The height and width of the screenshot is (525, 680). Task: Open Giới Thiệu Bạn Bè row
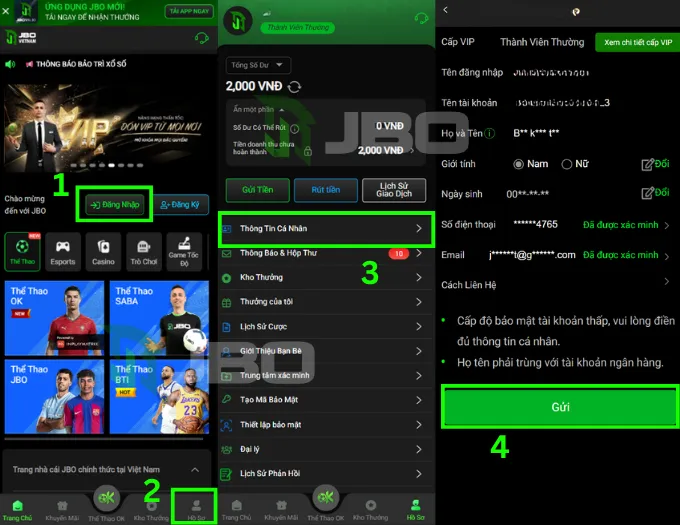pyautogui.click(x=326, y=351)
